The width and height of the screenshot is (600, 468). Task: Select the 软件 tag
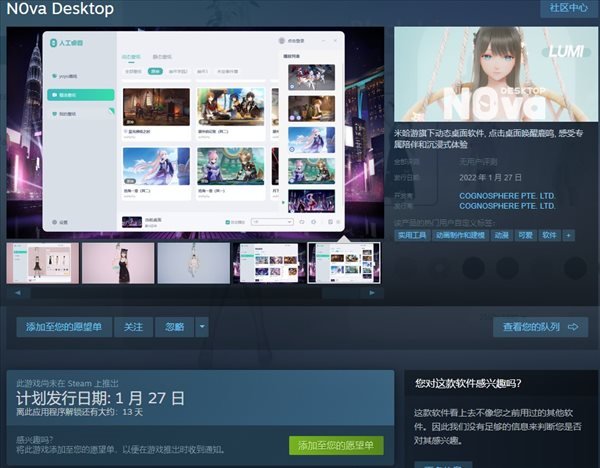(x=549, y=235)
